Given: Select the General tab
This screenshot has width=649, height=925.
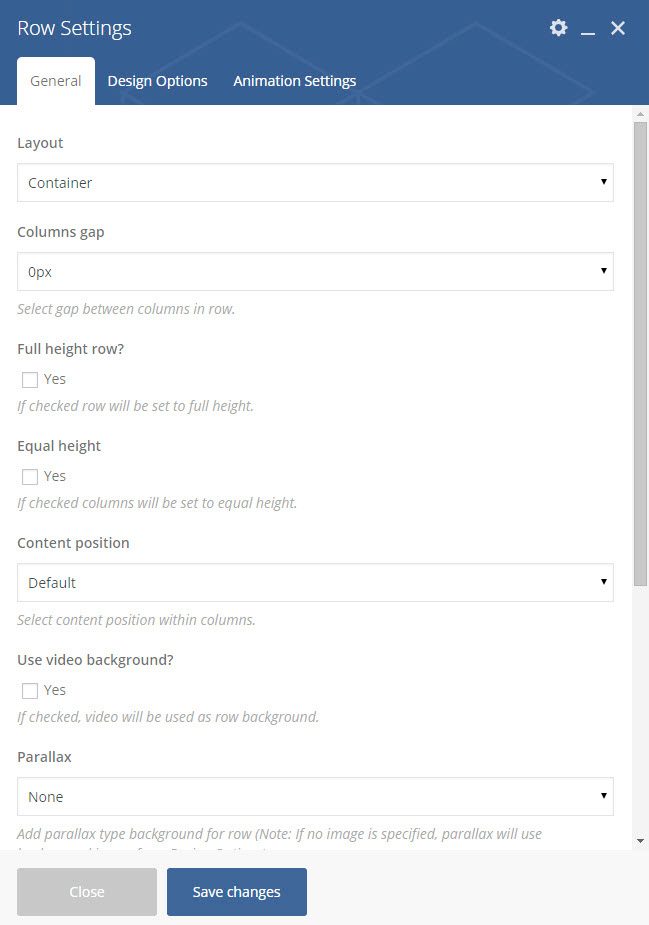Looking at the screenshot, I should pos(56,81).
